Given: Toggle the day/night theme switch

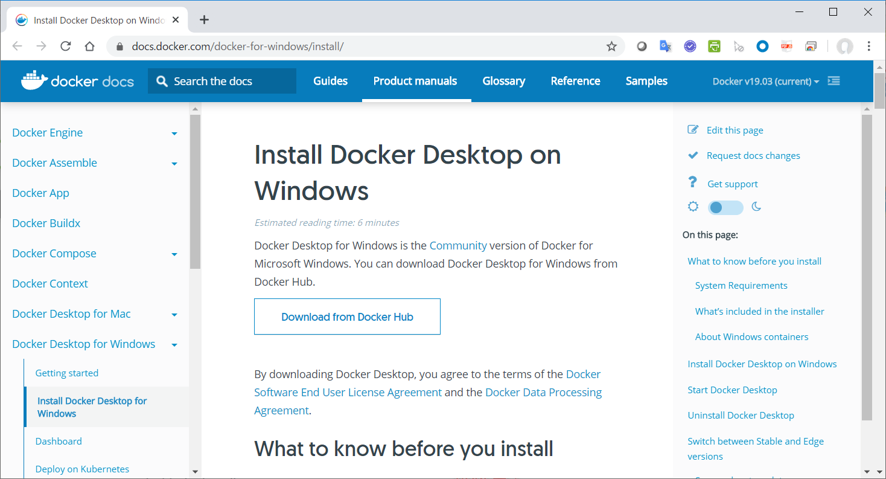Looking at the screenshot, I should (x=726, y=207).
